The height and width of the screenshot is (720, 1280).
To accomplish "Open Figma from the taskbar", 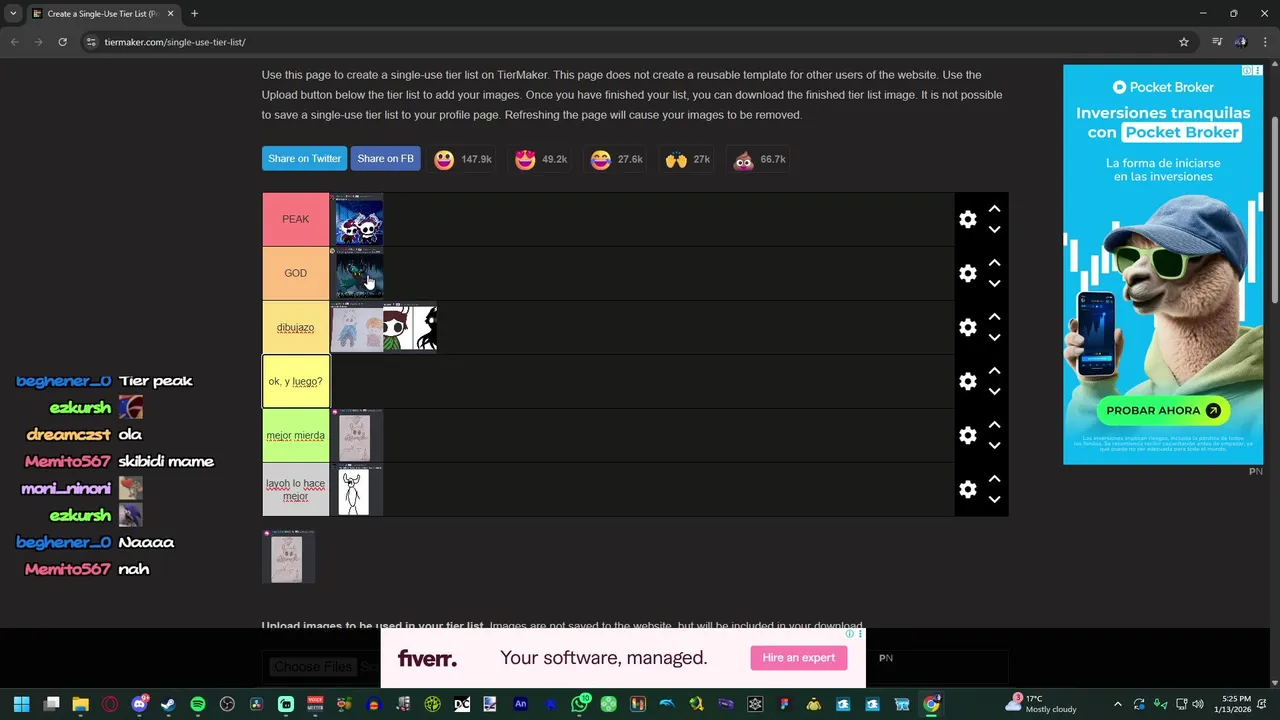I will pos(784,704).
